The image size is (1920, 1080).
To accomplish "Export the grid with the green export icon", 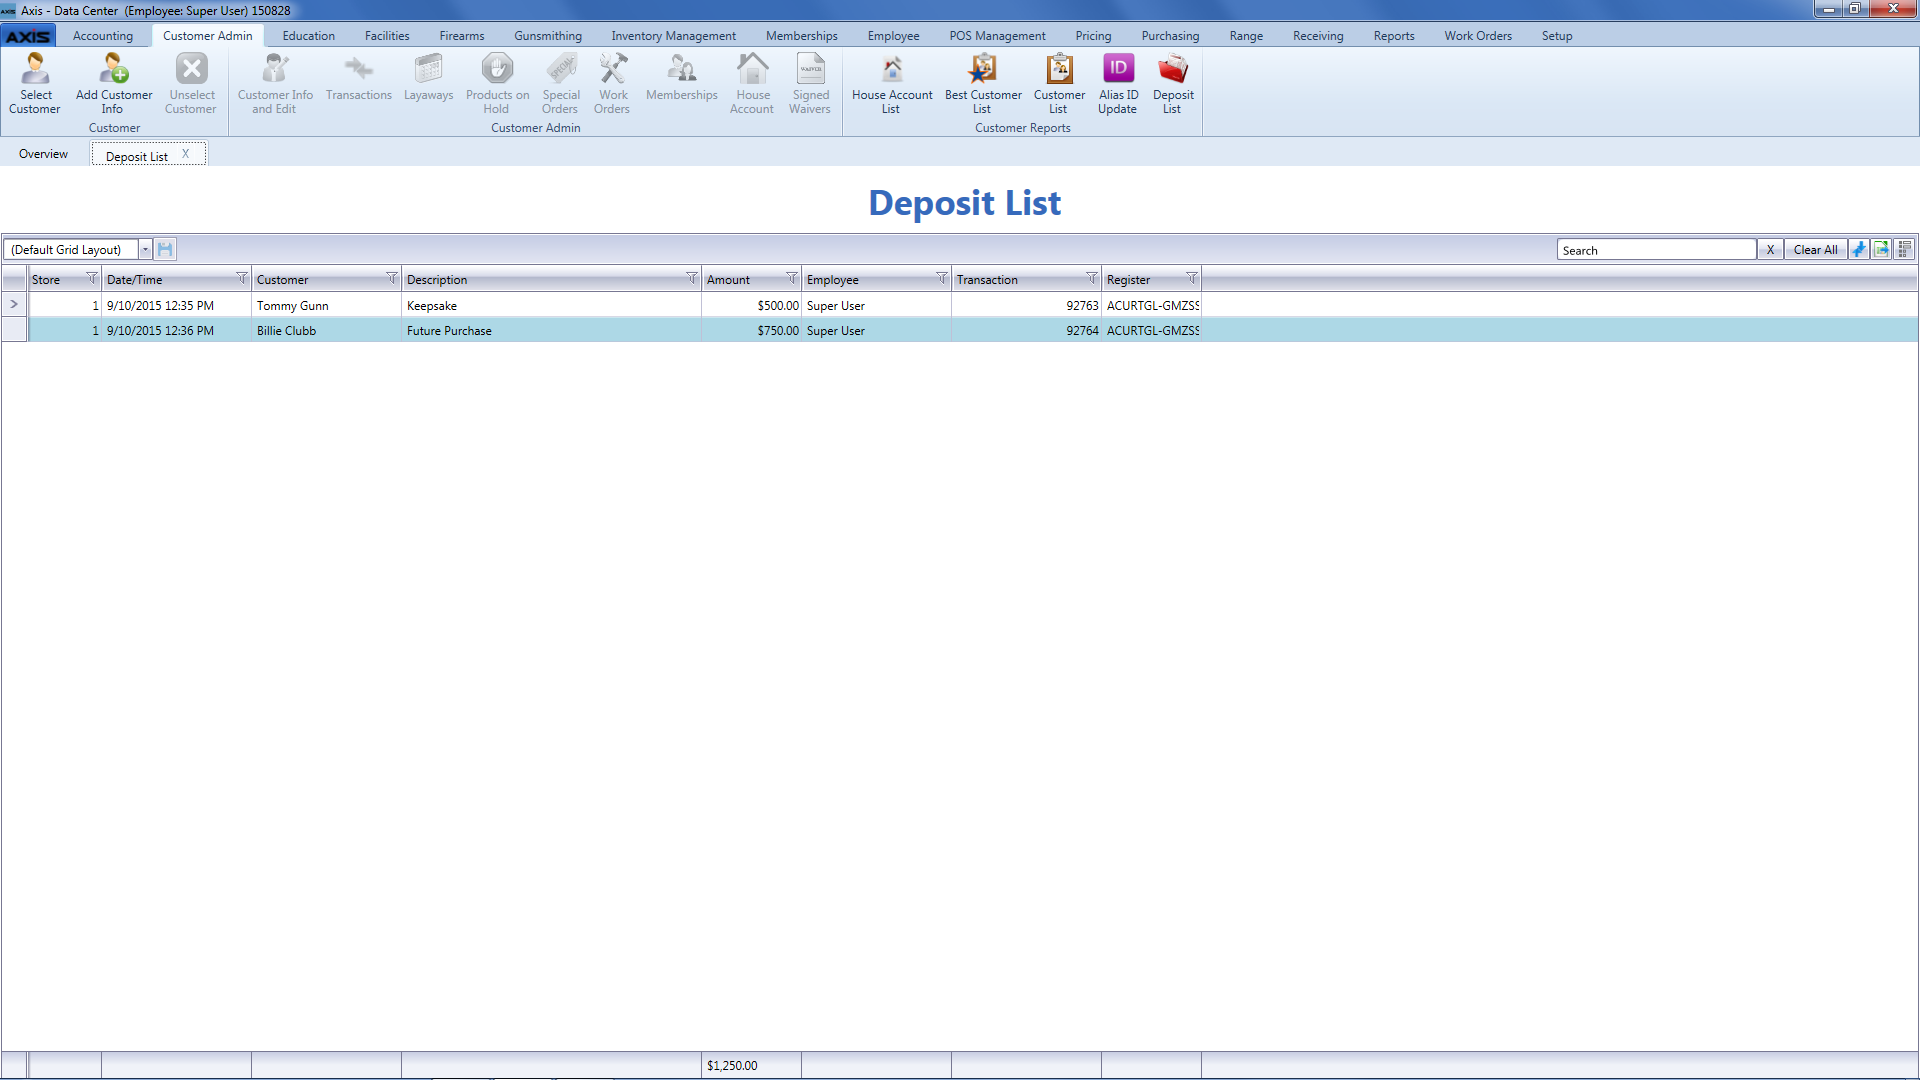I will (1881, 249).
